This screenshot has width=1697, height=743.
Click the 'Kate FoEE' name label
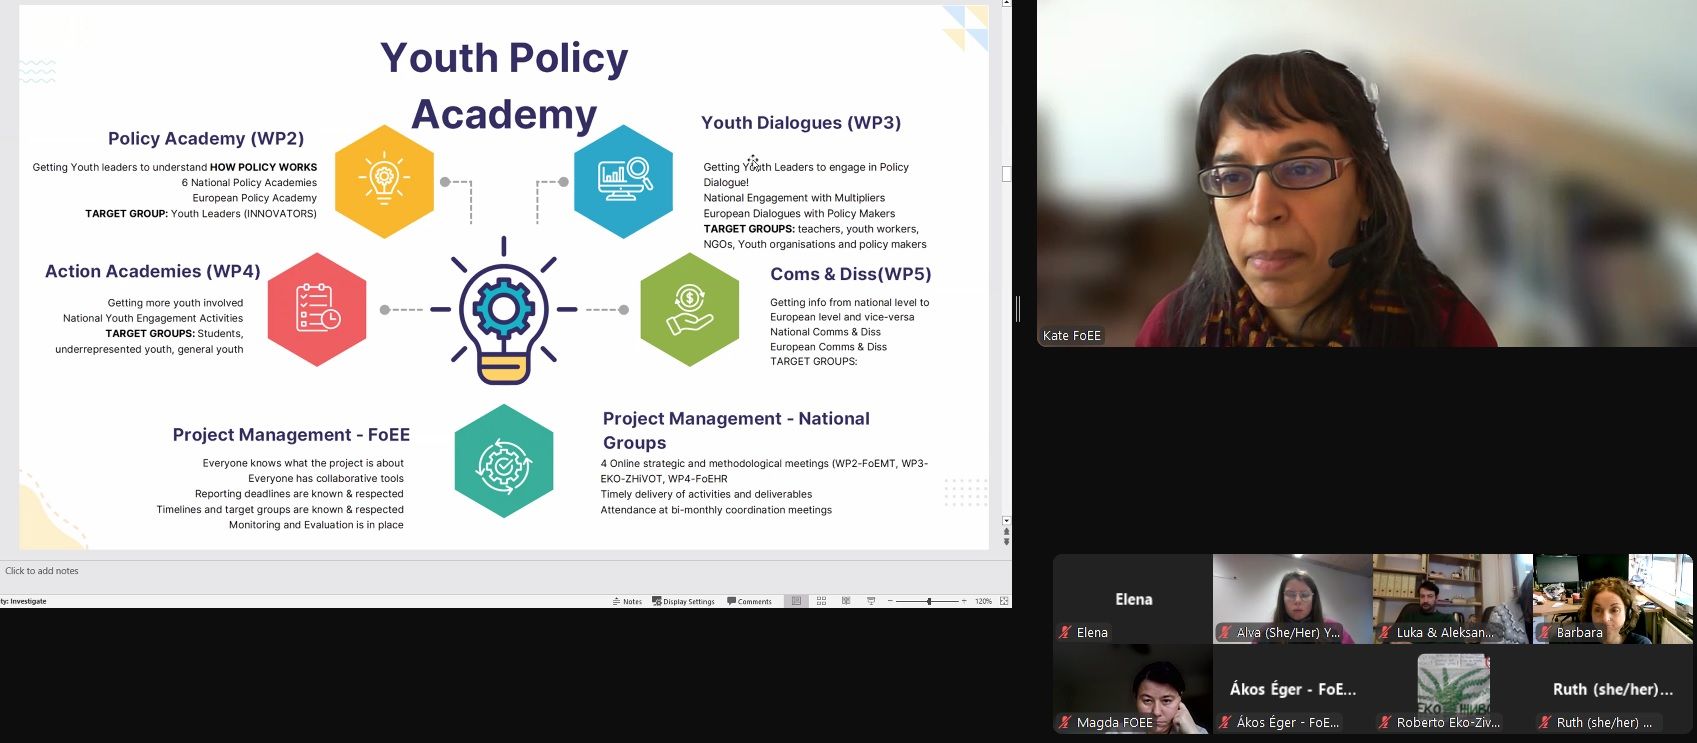tap(1072, 336)
